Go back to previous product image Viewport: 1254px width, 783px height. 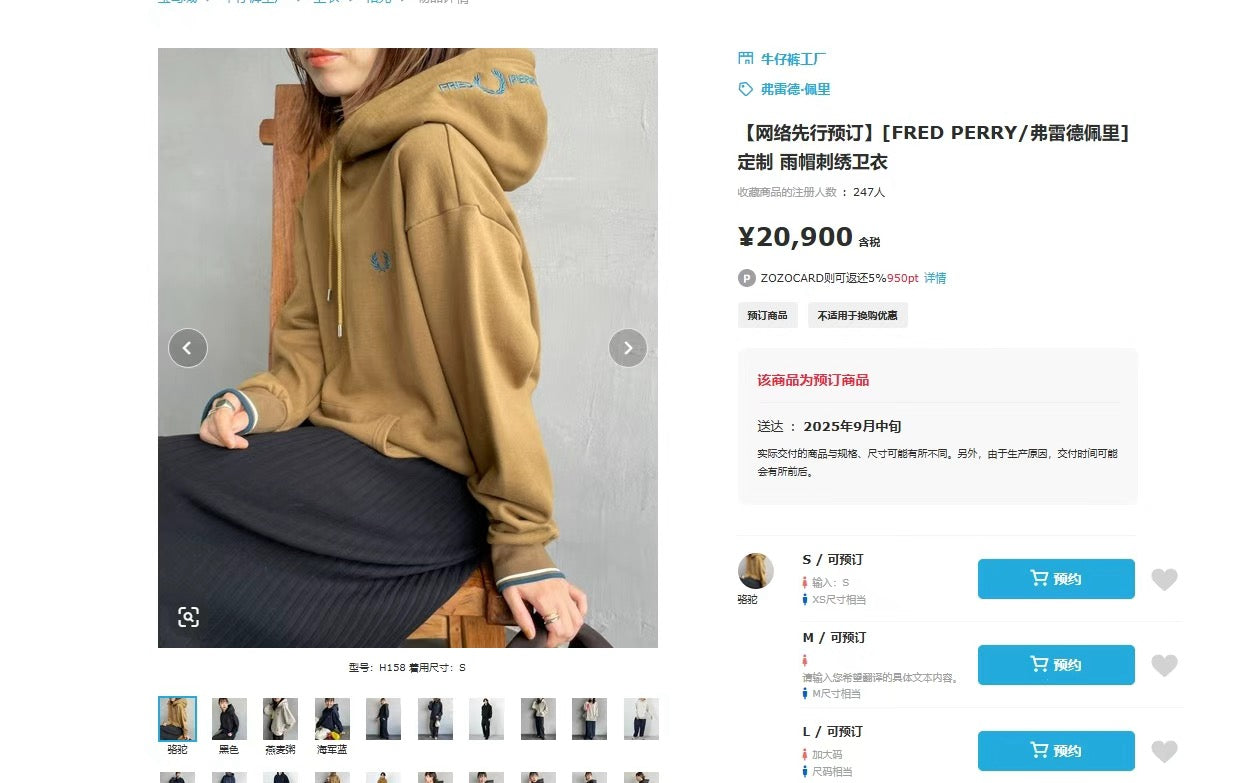[x=188, y=348]
